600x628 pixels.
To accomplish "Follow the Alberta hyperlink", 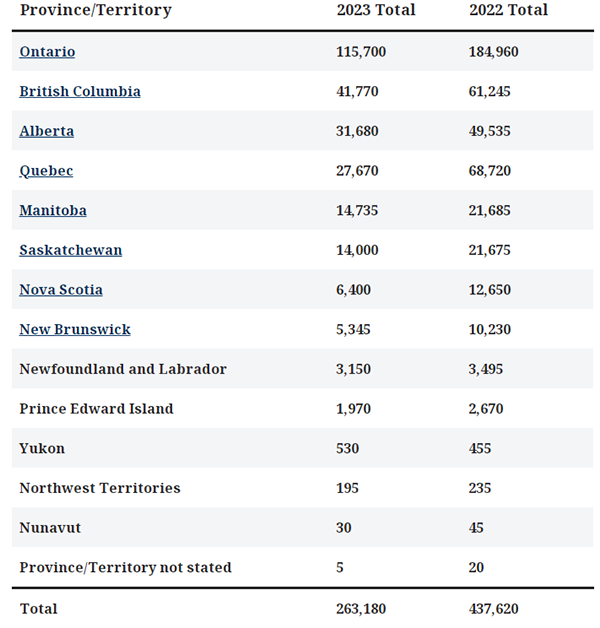I will click(x=47, y=131).
